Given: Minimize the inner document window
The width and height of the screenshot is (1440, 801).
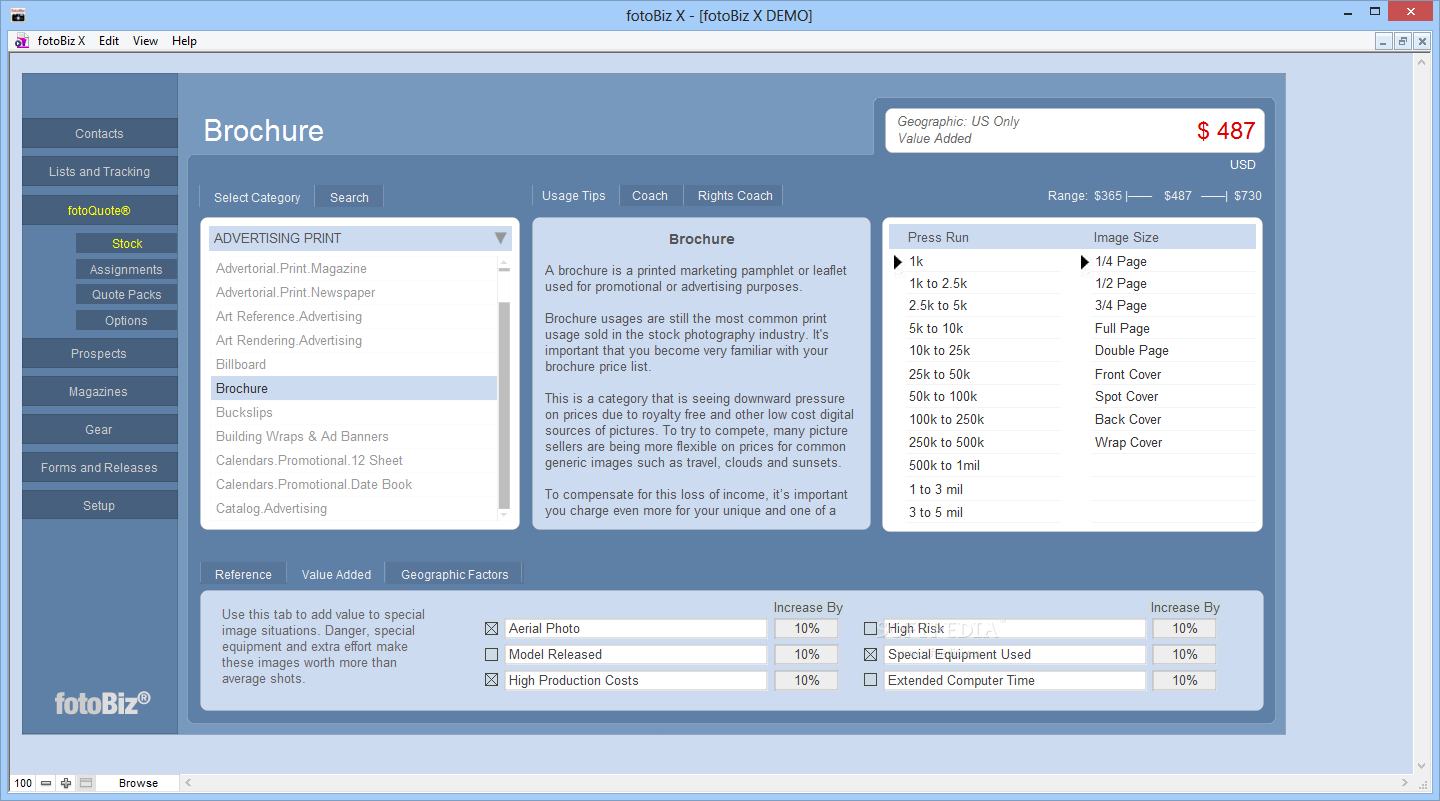Looking at the screenshot, I should [1384, 41].
